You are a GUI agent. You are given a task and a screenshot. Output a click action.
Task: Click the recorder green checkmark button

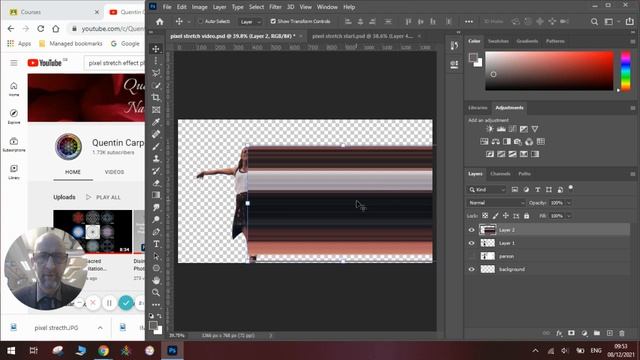coord(126,303)
